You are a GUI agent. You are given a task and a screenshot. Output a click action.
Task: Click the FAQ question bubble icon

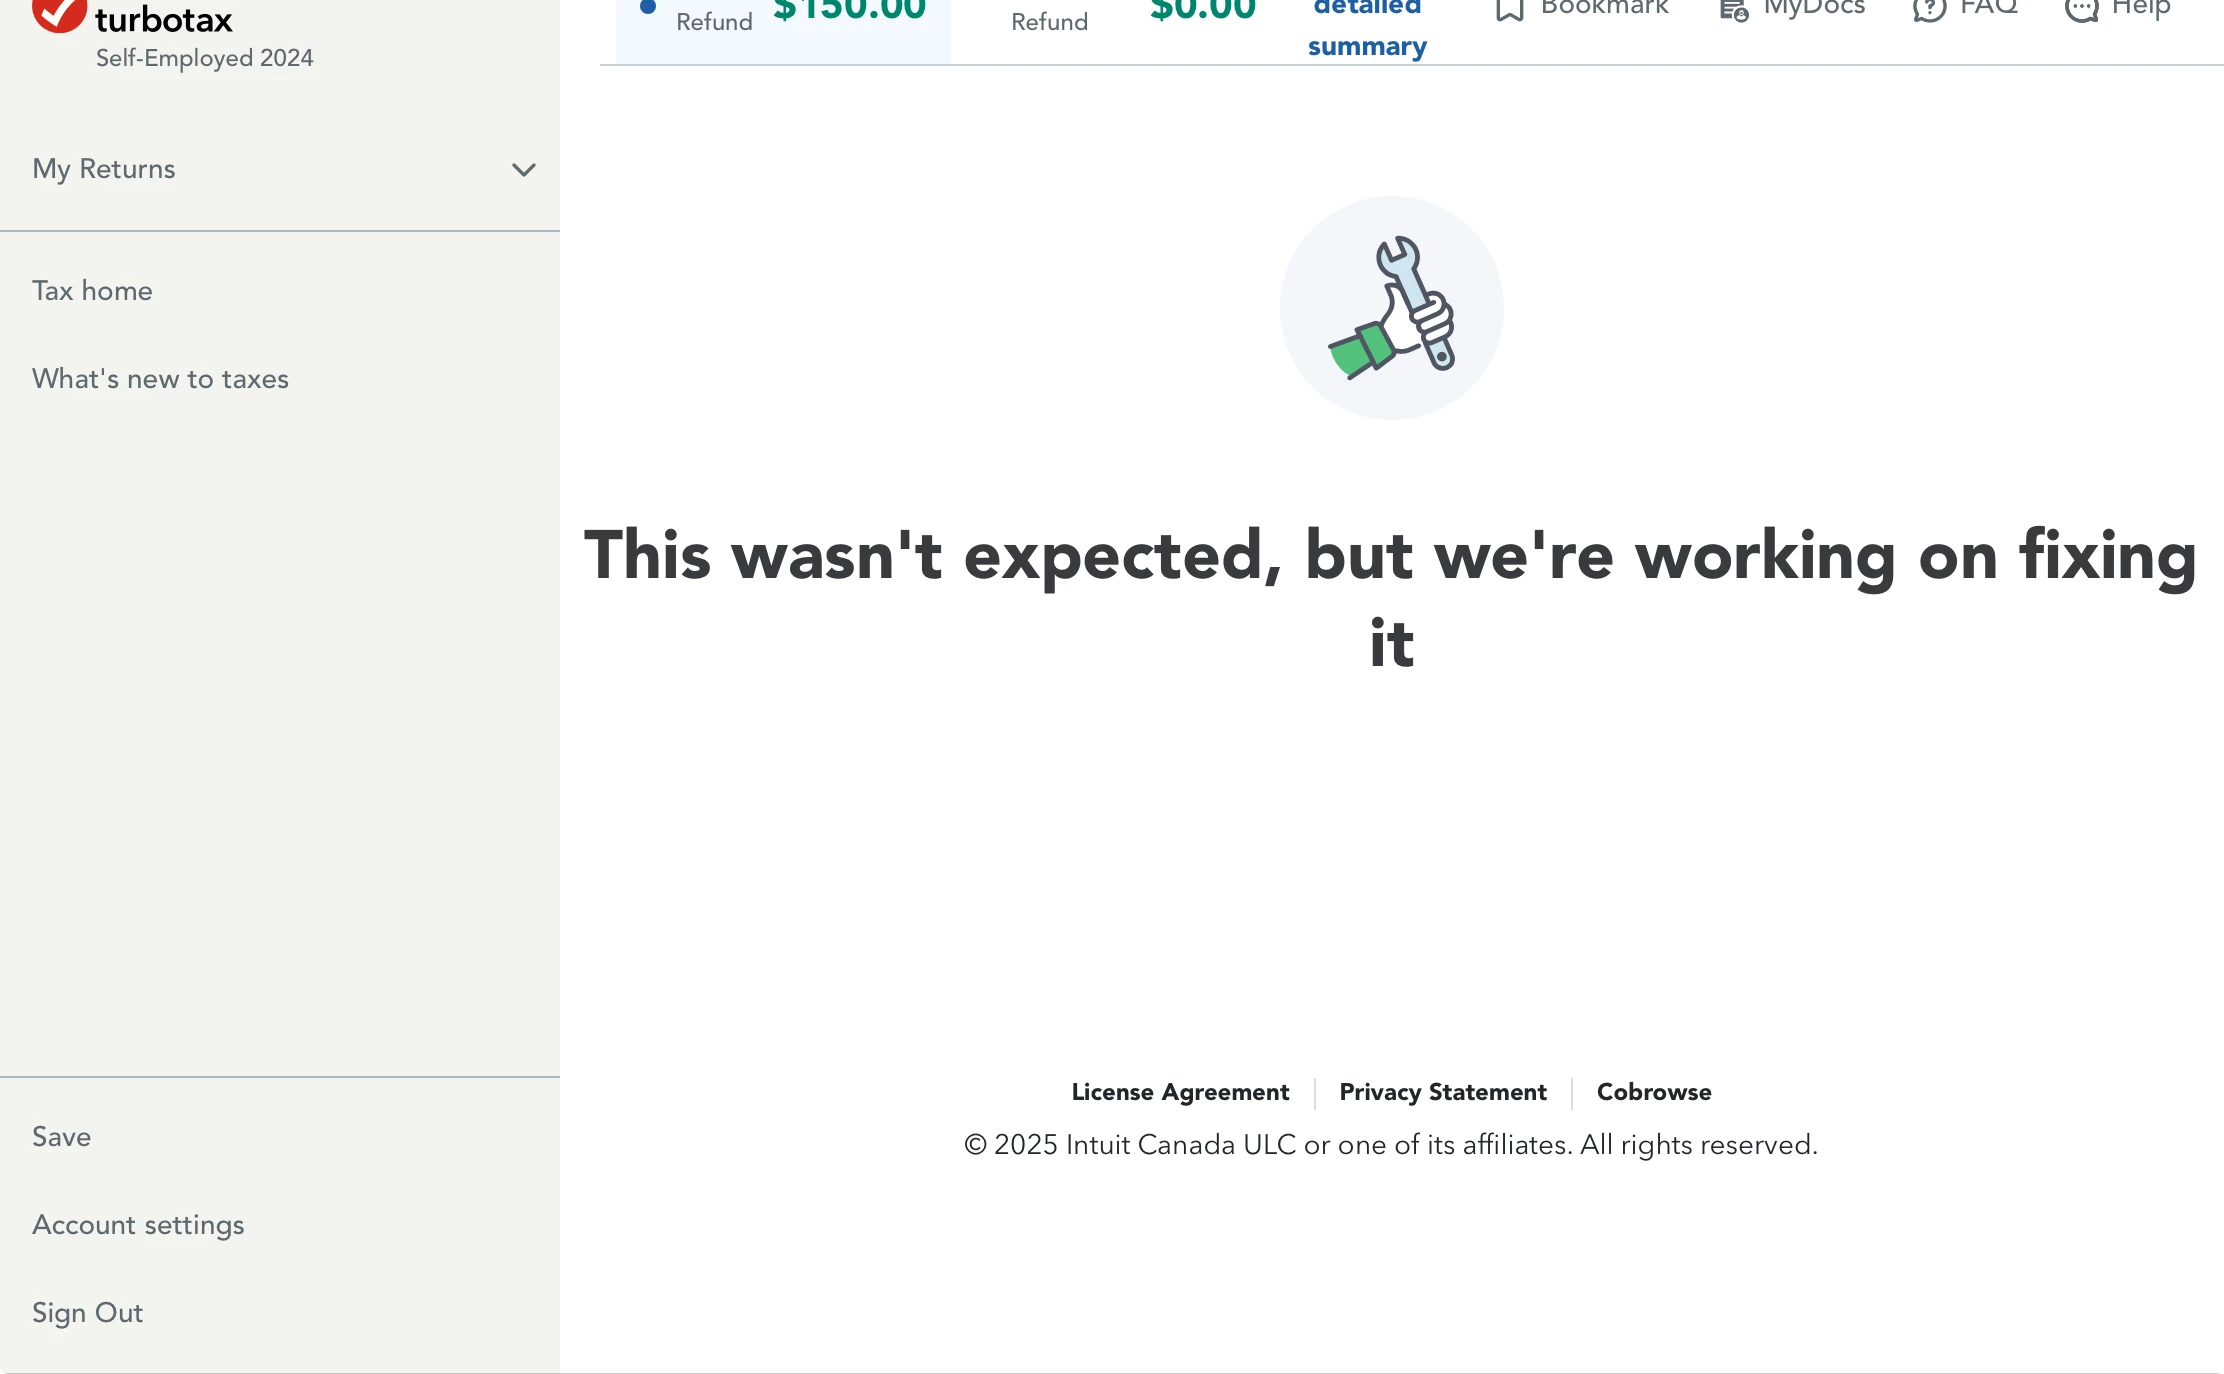pos(1928,10)
